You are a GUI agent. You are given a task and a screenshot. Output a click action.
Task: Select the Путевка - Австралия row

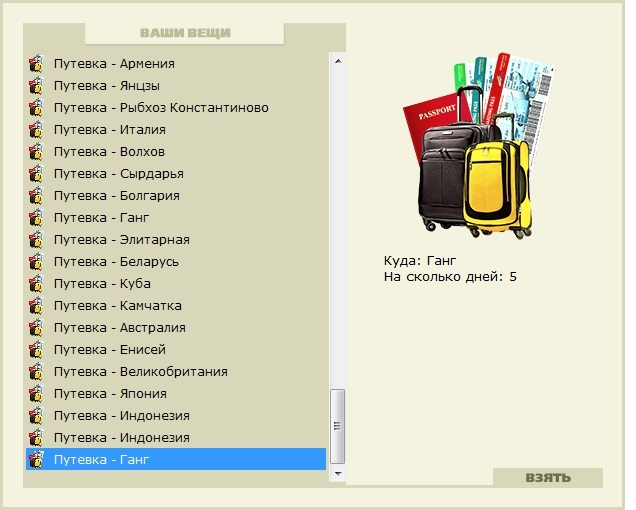pyautogui.click(x=176, y=327)
